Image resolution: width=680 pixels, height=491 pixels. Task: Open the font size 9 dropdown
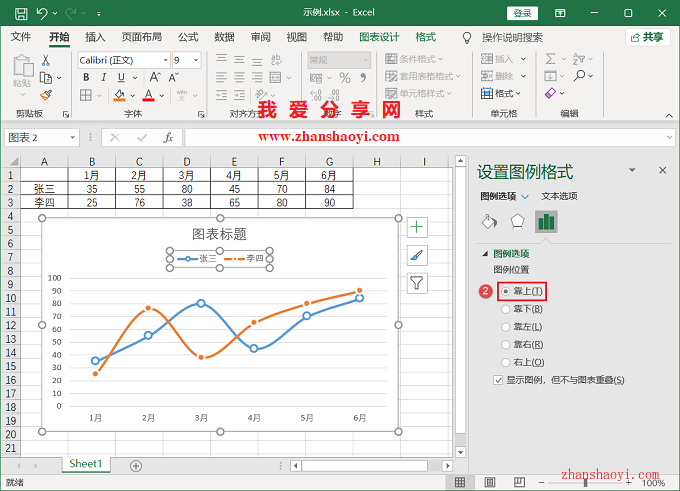click(196, 60)
